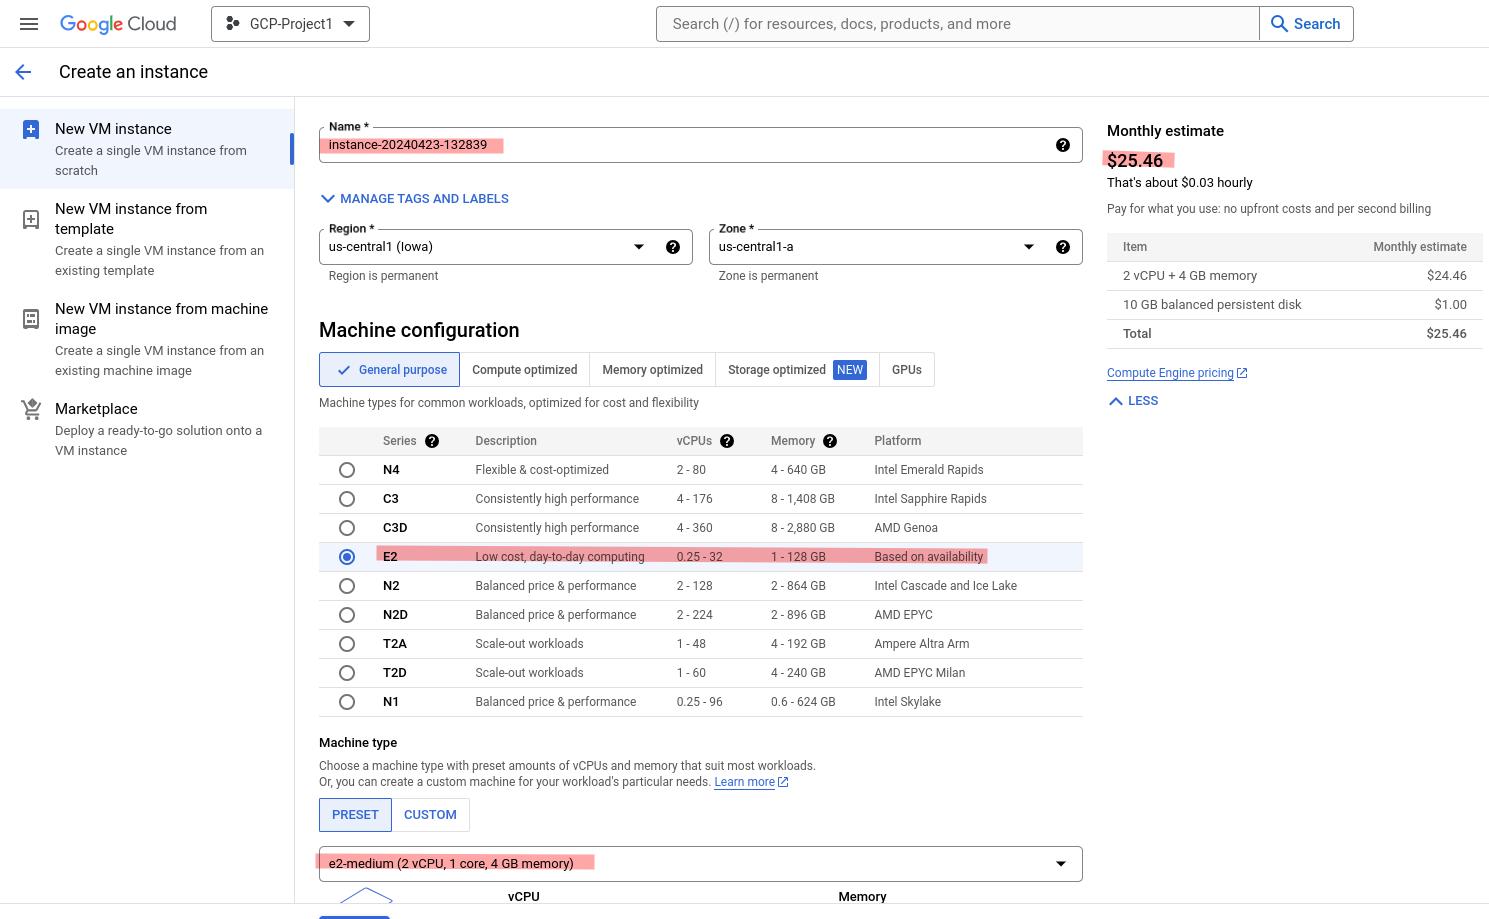Select New VM instance from template option
Screen dimensions: 1489x919
click(147, 239)
